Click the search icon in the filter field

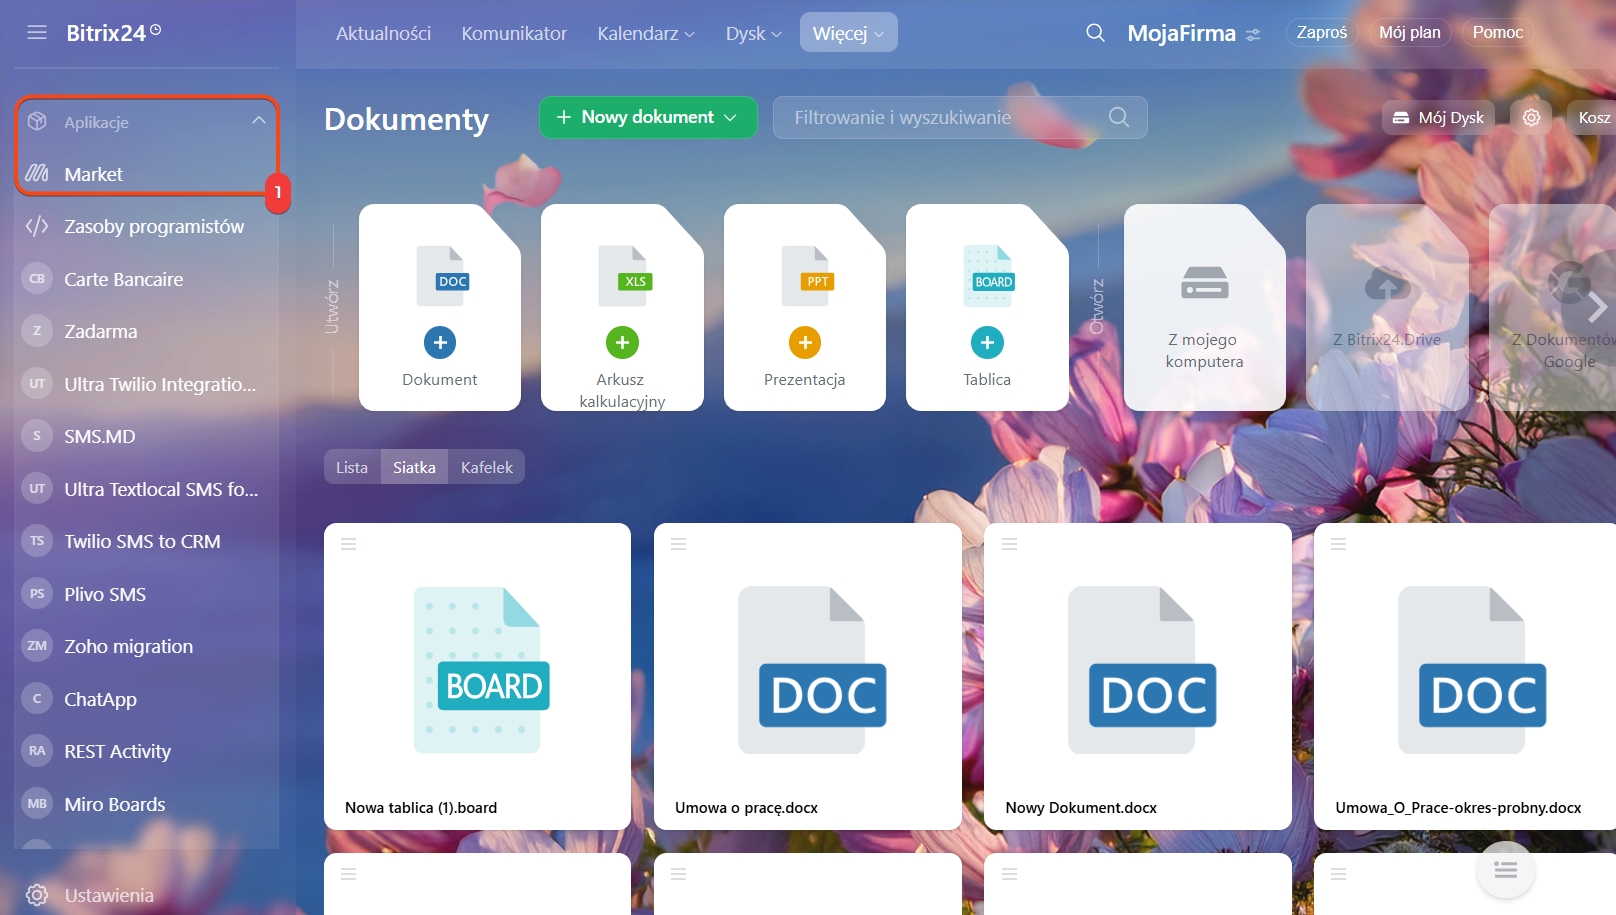click(x=1119, y=117)
